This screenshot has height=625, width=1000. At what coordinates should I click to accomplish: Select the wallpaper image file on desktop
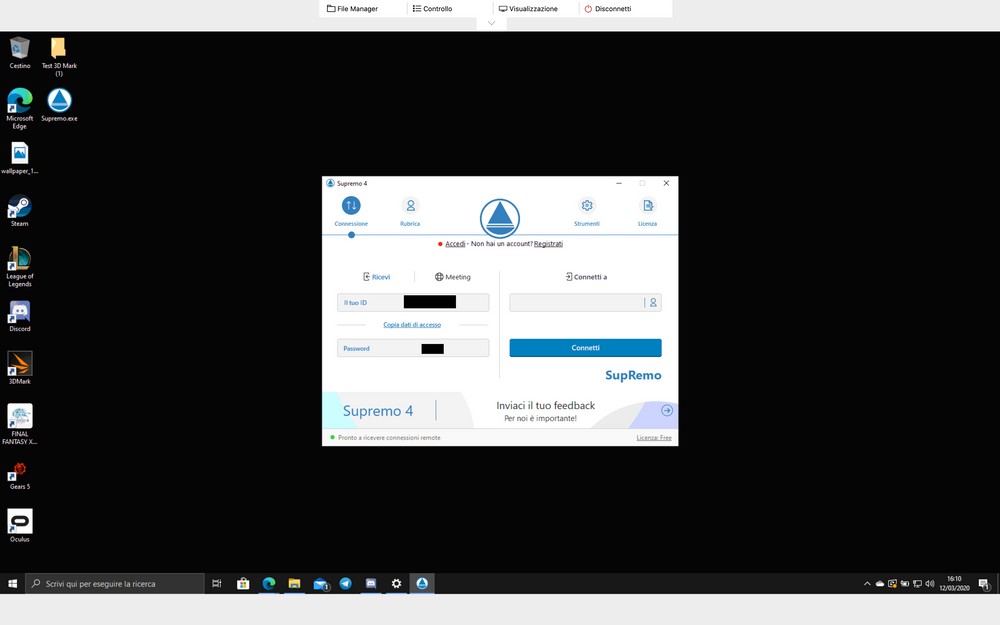click(x=20, y=158)
